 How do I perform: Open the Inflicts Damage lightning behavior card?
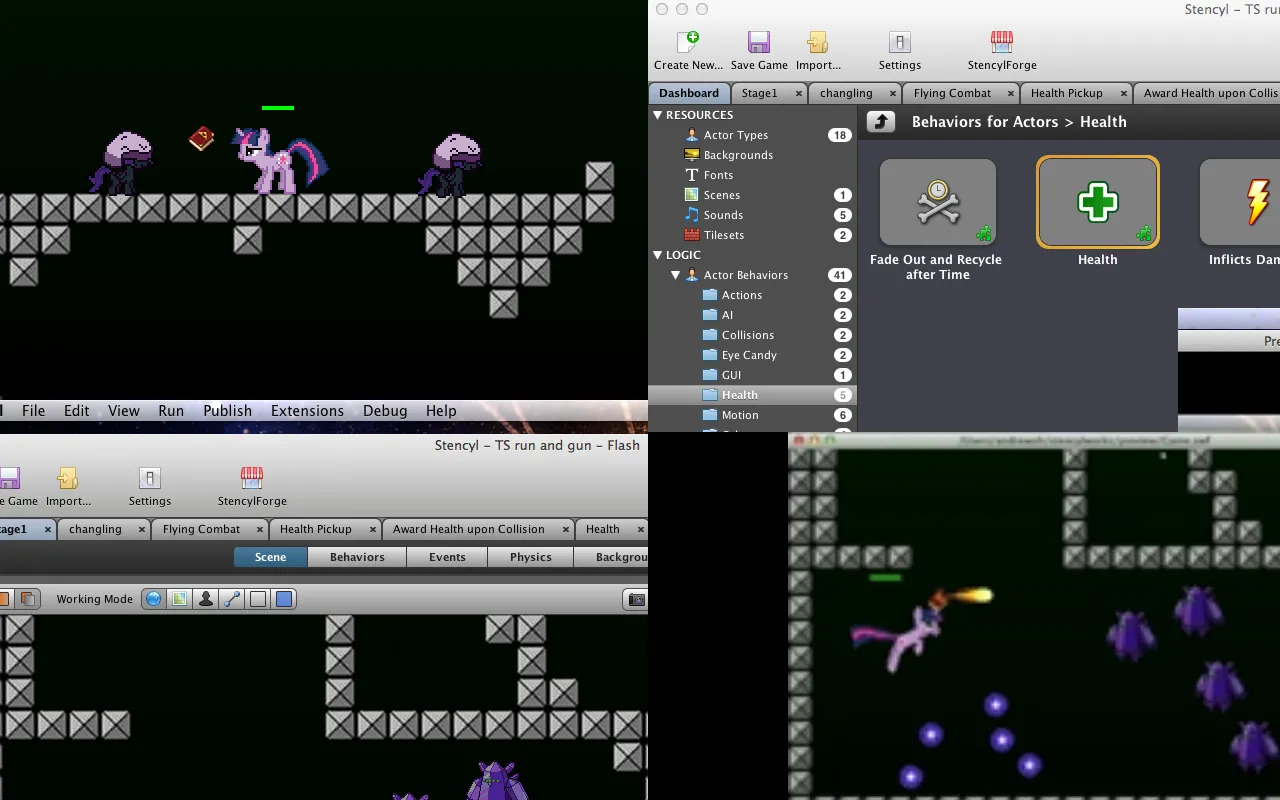coord(1240,202)
